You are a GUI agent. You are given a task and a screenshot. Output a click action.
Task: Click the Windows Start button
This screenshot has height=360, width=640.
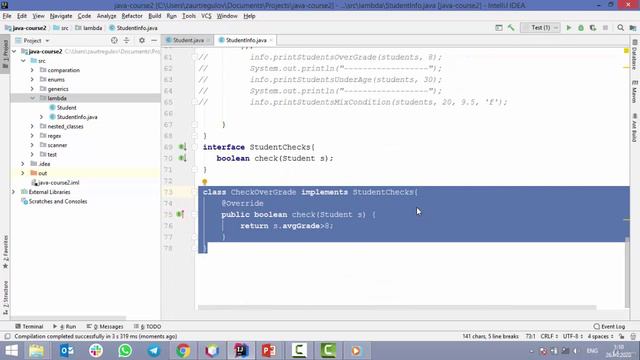tap(11, 351)
